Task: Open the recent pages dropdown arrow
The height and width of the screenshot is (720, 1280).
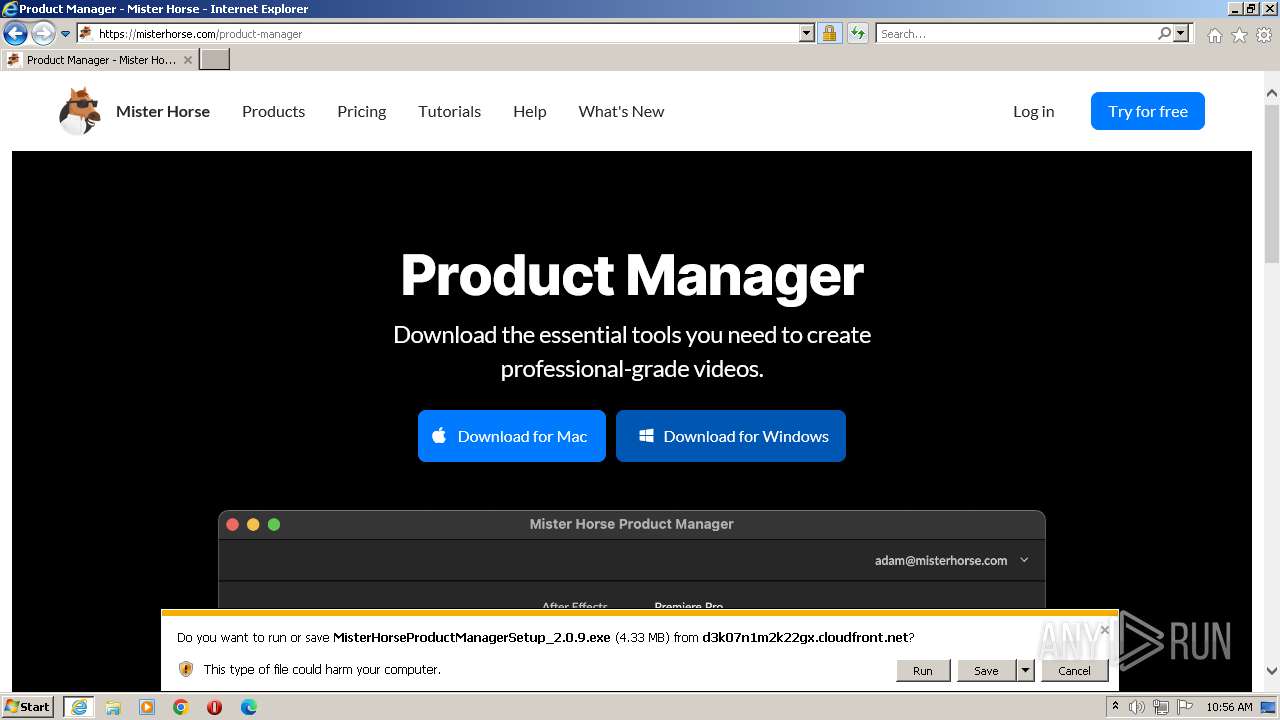Action: (x=66, y=34)
